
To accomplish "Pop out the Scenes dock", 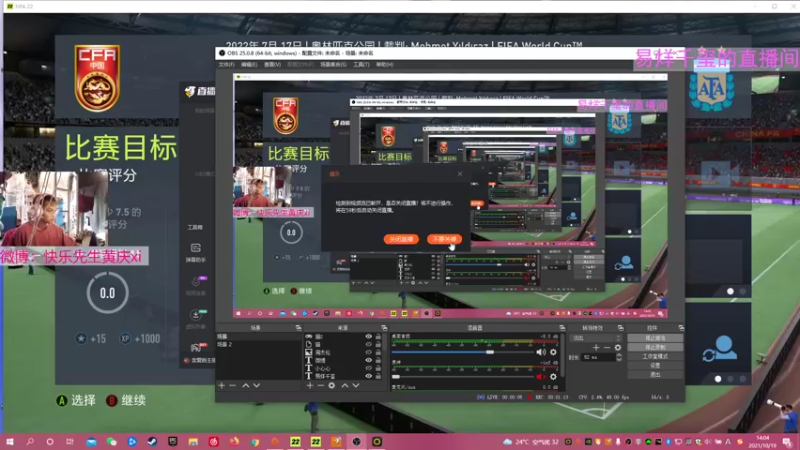I will [x=298, y=328].
